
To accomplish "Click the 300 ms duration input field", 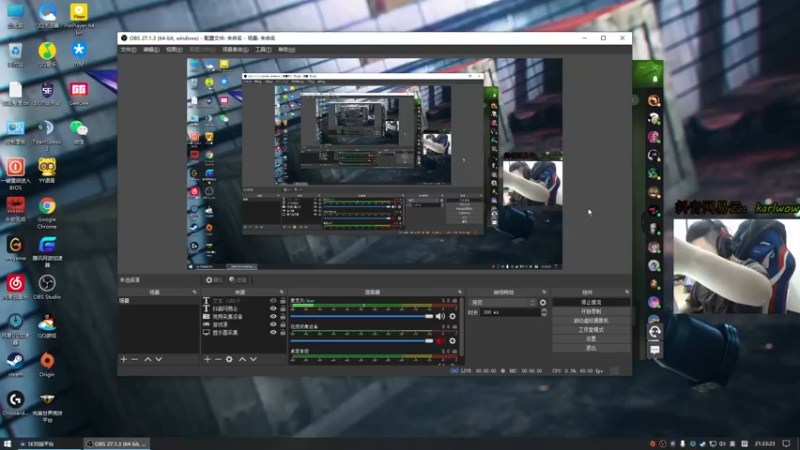I will 510,312.
